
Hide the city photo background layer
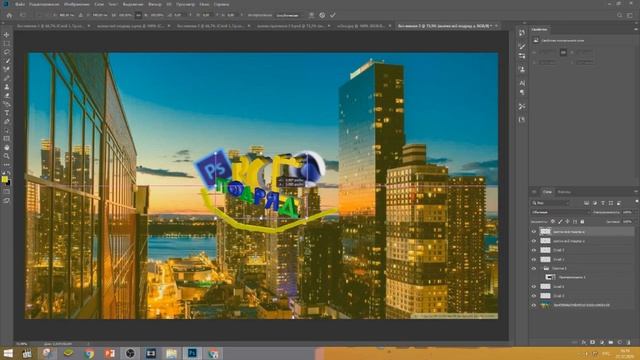tap(533, 305)
